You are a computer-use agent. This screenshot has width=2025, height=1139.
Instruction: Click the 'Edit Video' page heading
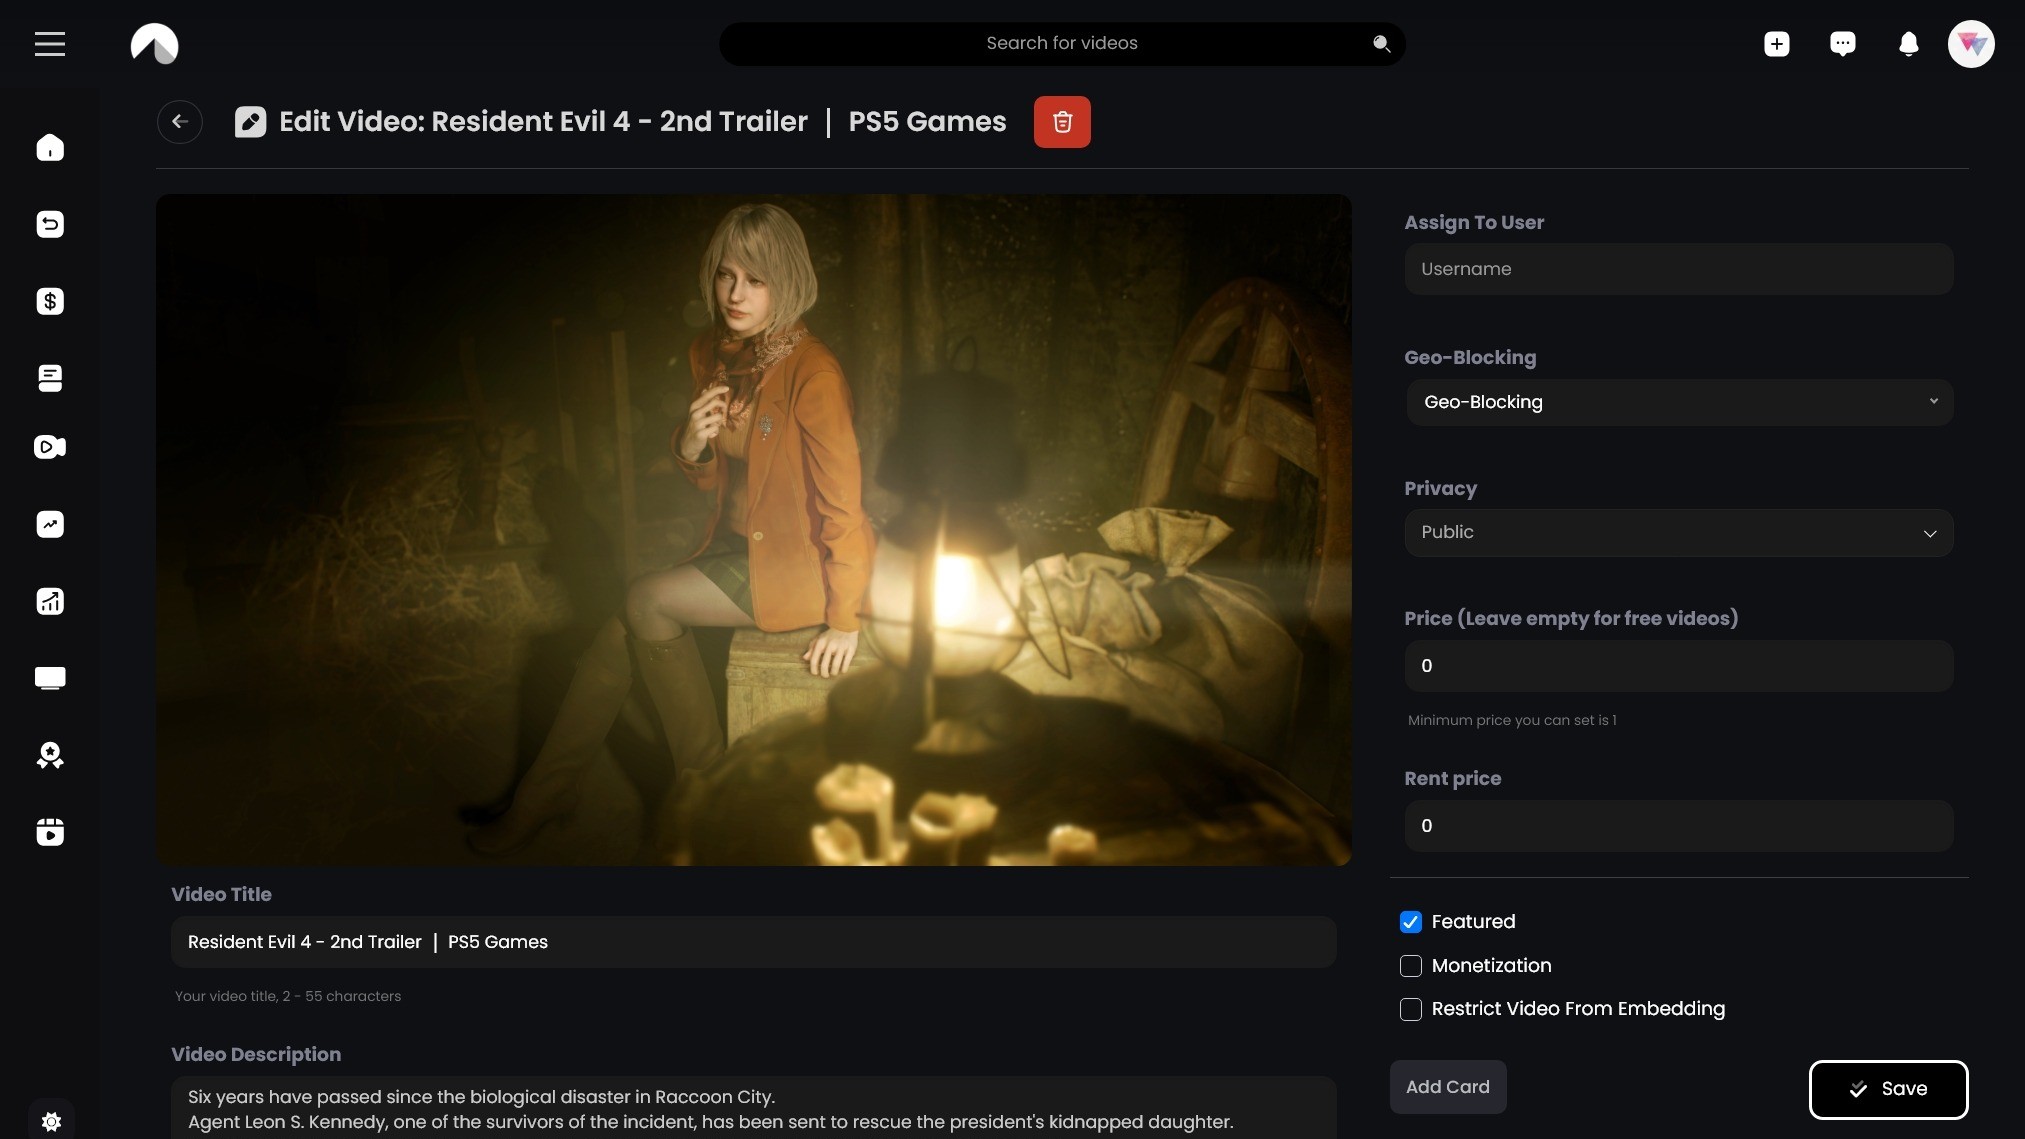coord(643,122)
